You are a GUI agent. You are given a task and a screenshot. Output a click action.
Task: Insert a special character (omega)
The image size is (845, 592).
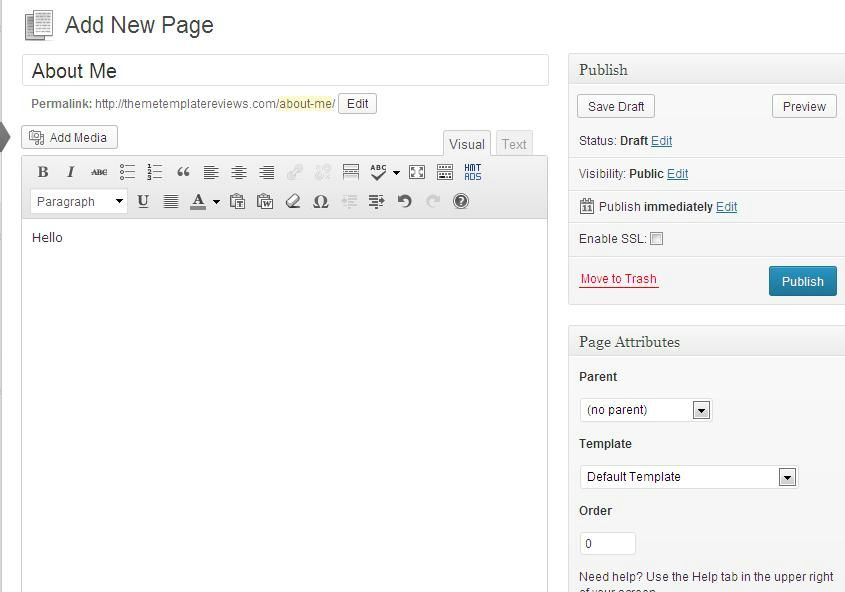pyautogui.click(x=321, y=201)
